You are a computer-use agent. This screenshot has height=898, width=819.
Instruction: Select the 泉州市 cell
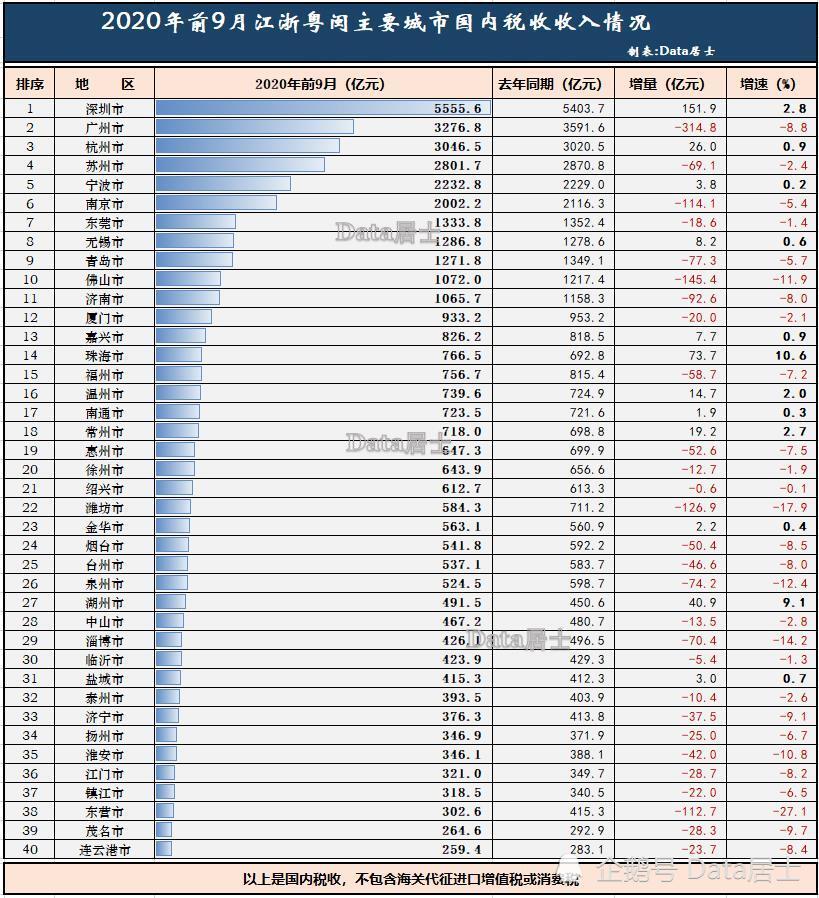coord(105,584)
